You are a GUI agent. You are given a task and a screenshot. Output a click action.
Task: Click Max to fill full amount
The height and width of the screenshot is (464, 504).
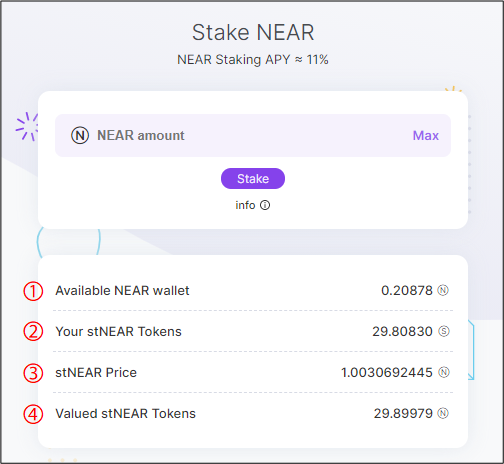tap(426, 135)
